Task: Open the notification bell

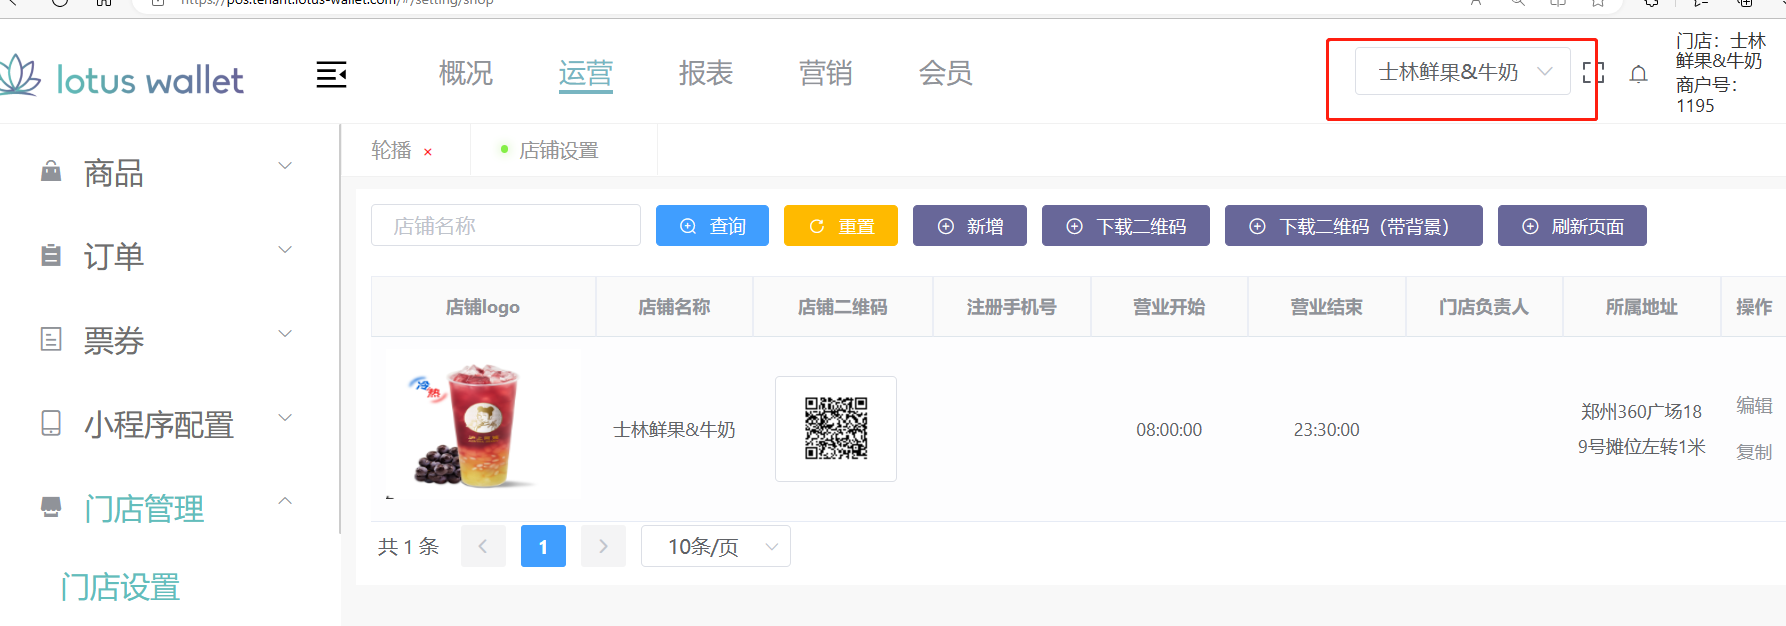Action: [1638, 74]
